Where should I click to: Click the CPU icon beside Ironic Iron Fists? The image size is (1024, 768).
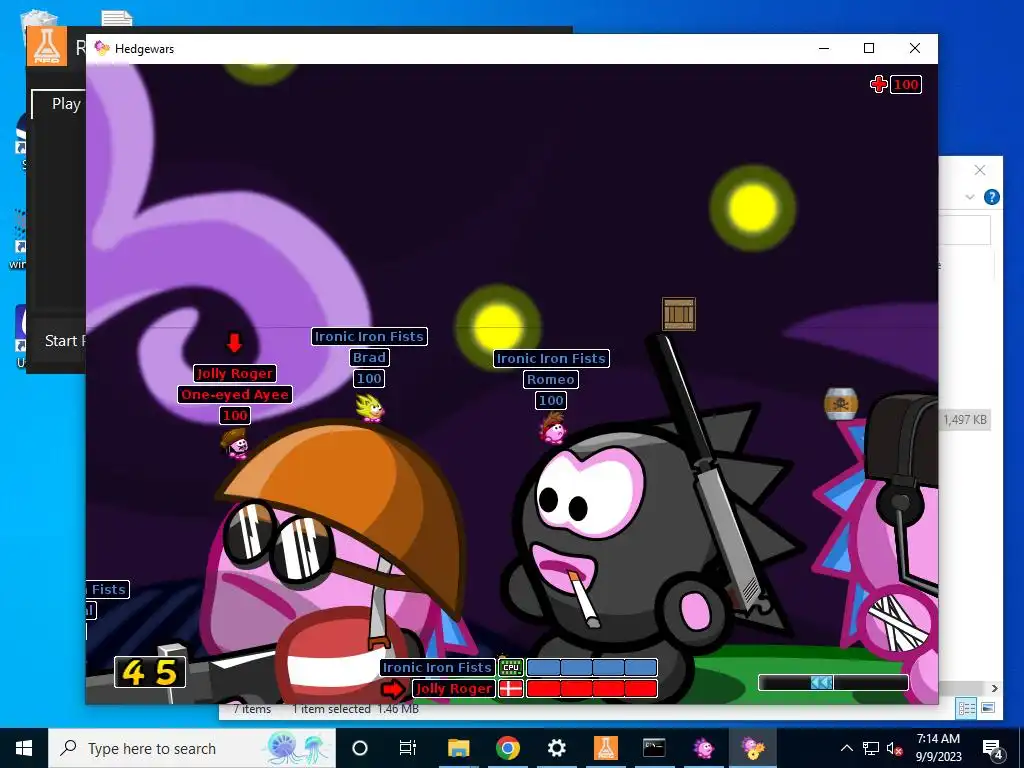(511, 667)
